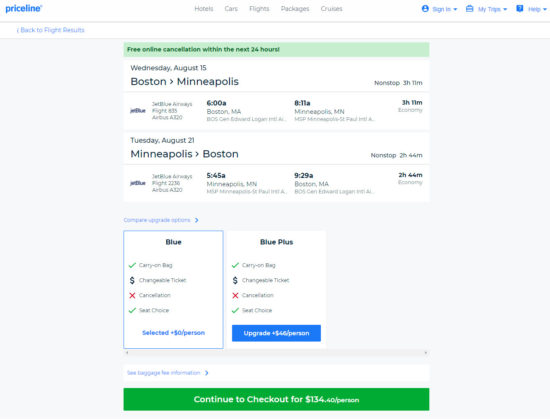The image size is (550, 419).
Task: Go to the Hotels tab
Action: (204, 9)
